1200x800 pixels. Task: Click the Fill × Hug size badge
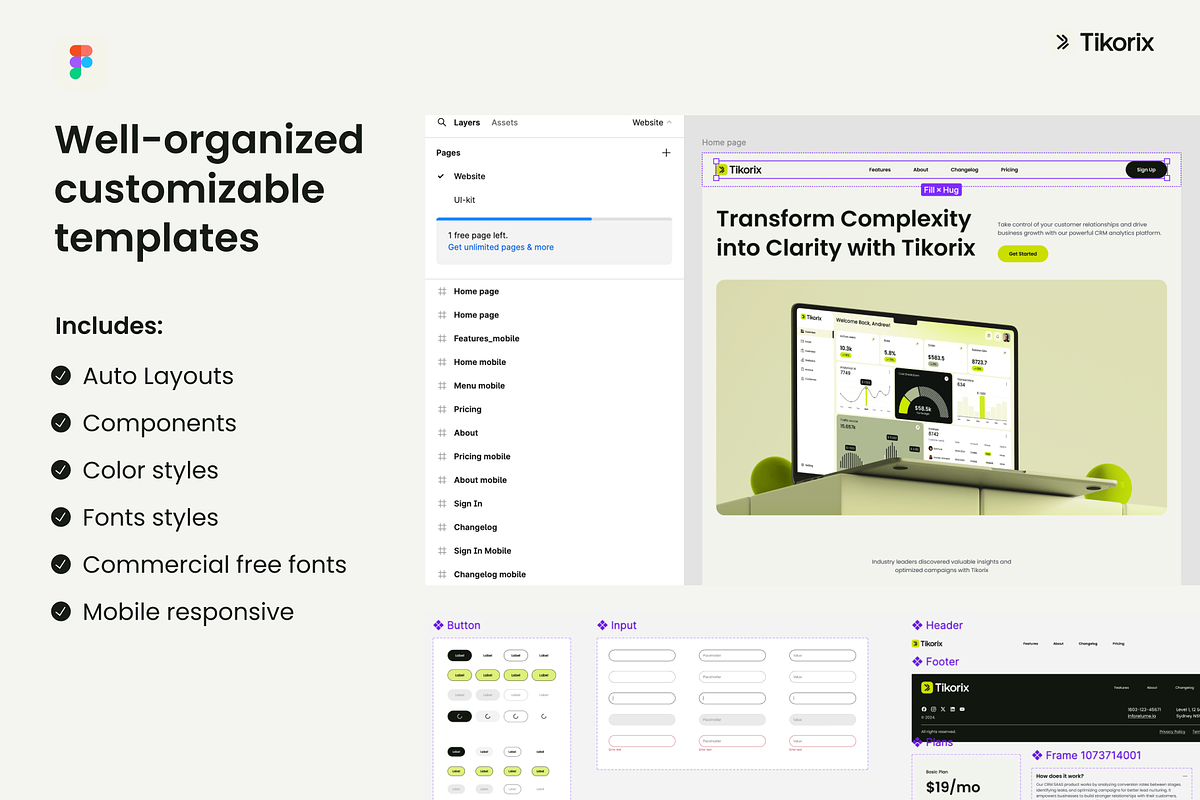click(941, 189)
